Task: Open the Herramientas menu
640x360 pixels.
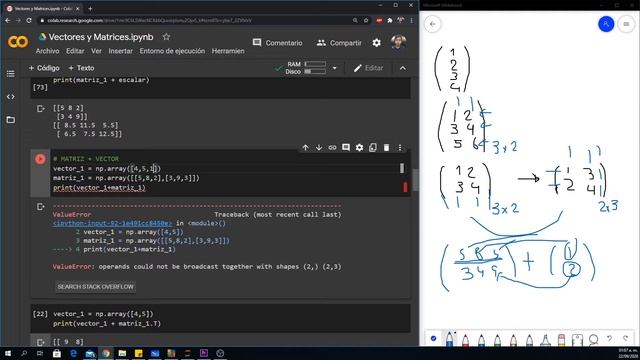Action: point(228,51)
